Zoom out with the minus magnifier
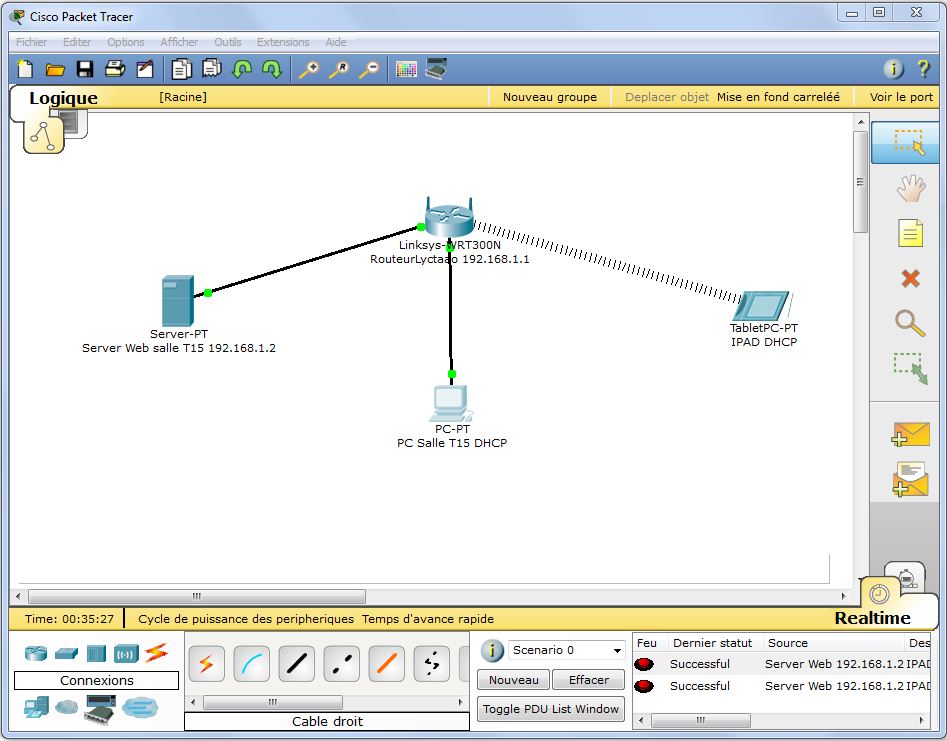Screen dimensions: 947x741 click(369, 69)
